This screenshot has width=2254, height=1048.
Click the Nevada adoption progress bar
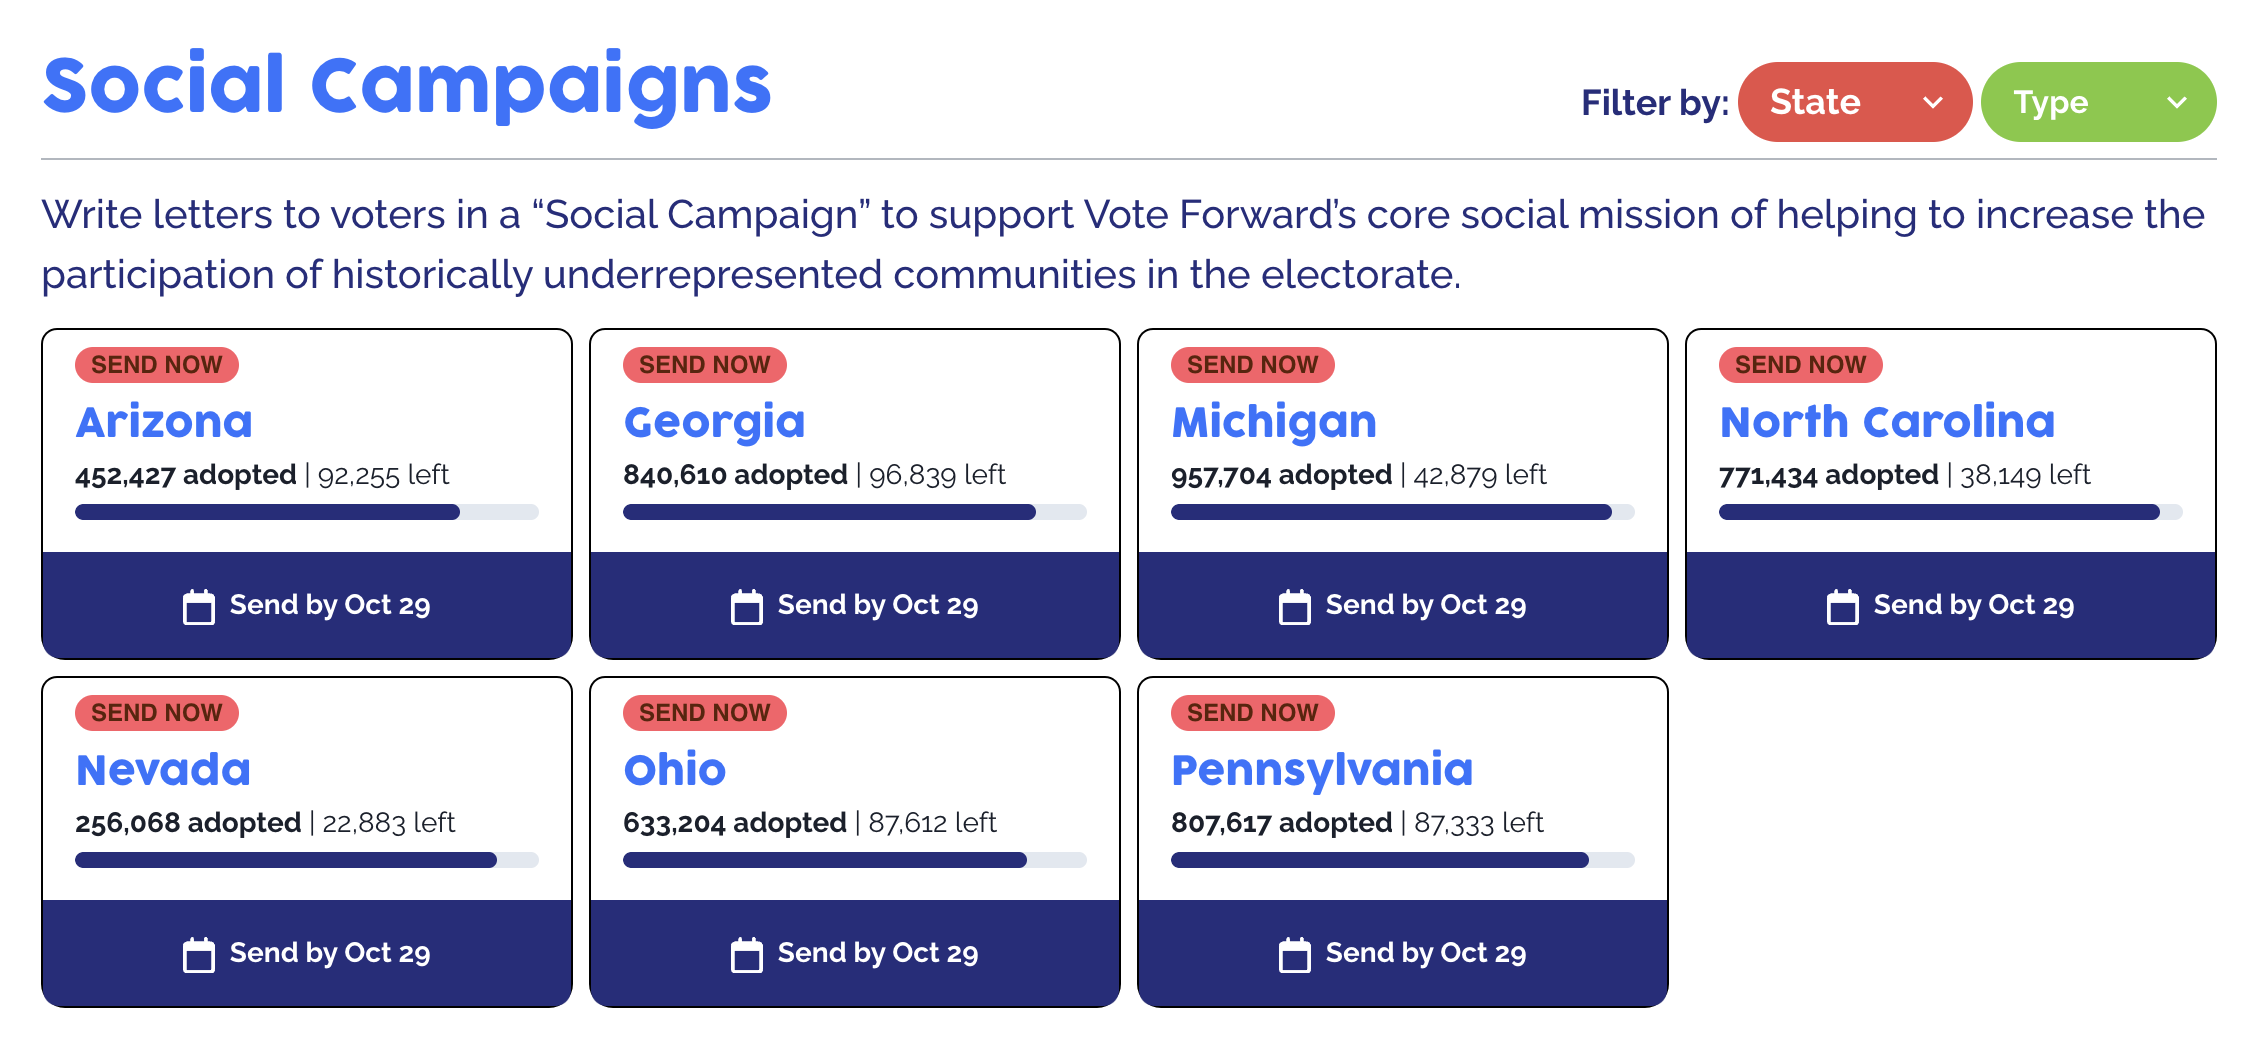[306, 860]
